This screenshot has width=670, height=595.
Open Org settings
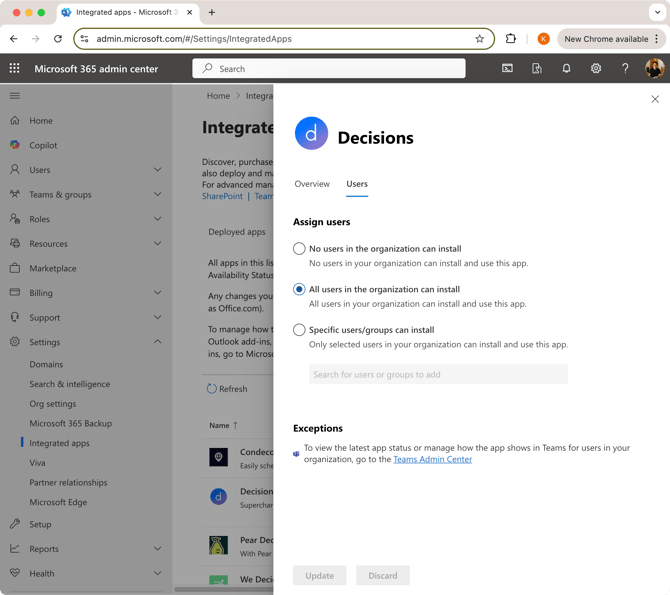(x=53, y=404)
